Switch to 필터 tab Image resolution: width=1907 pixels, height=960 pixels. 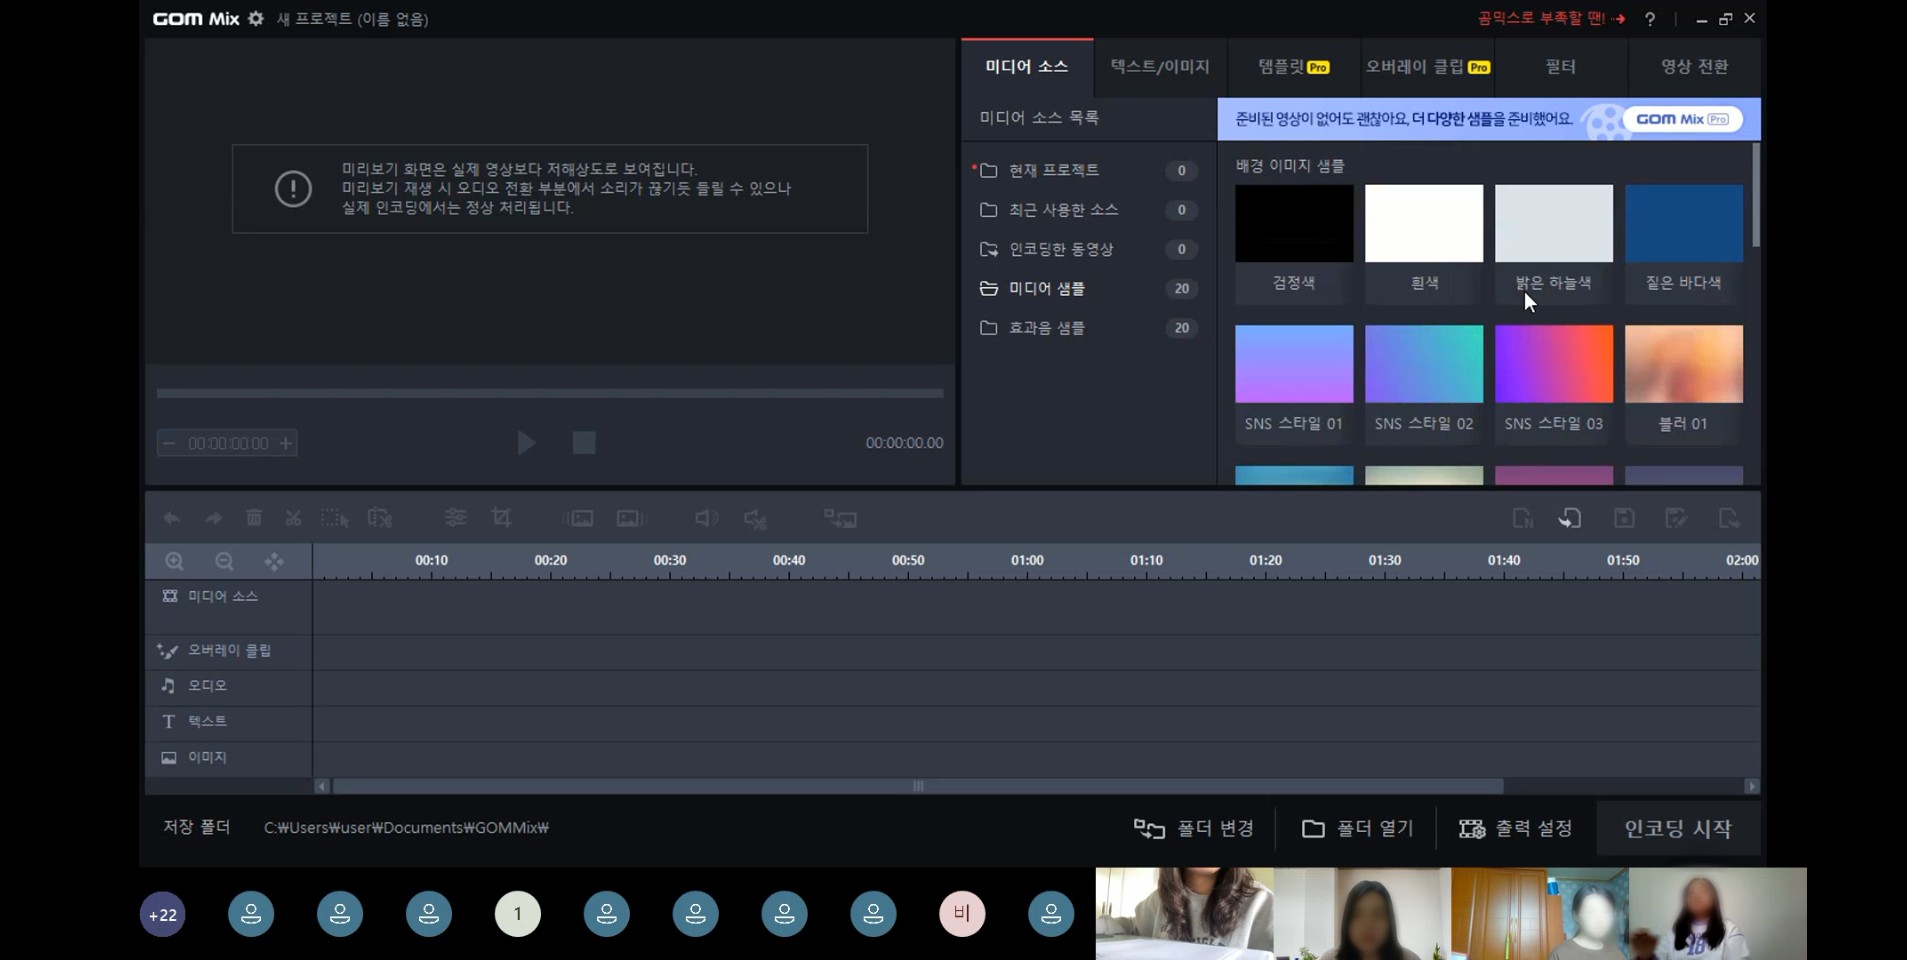(1560, 66)
